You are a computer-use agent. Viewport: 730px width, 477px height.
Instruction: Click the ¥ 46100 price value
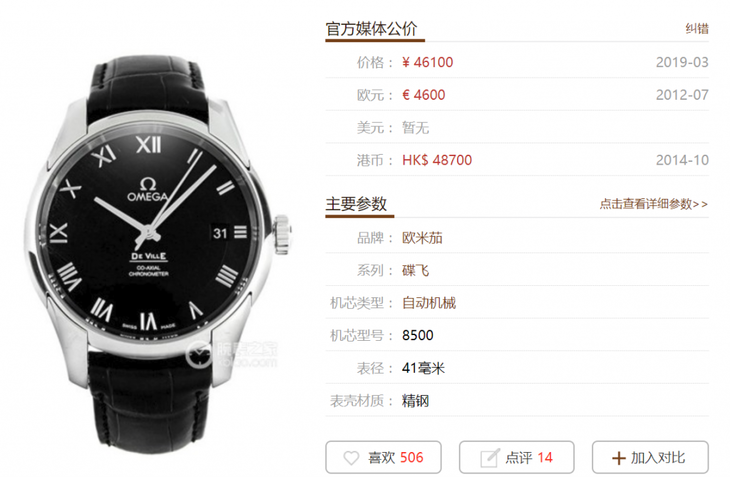click(x=427, y=62)
